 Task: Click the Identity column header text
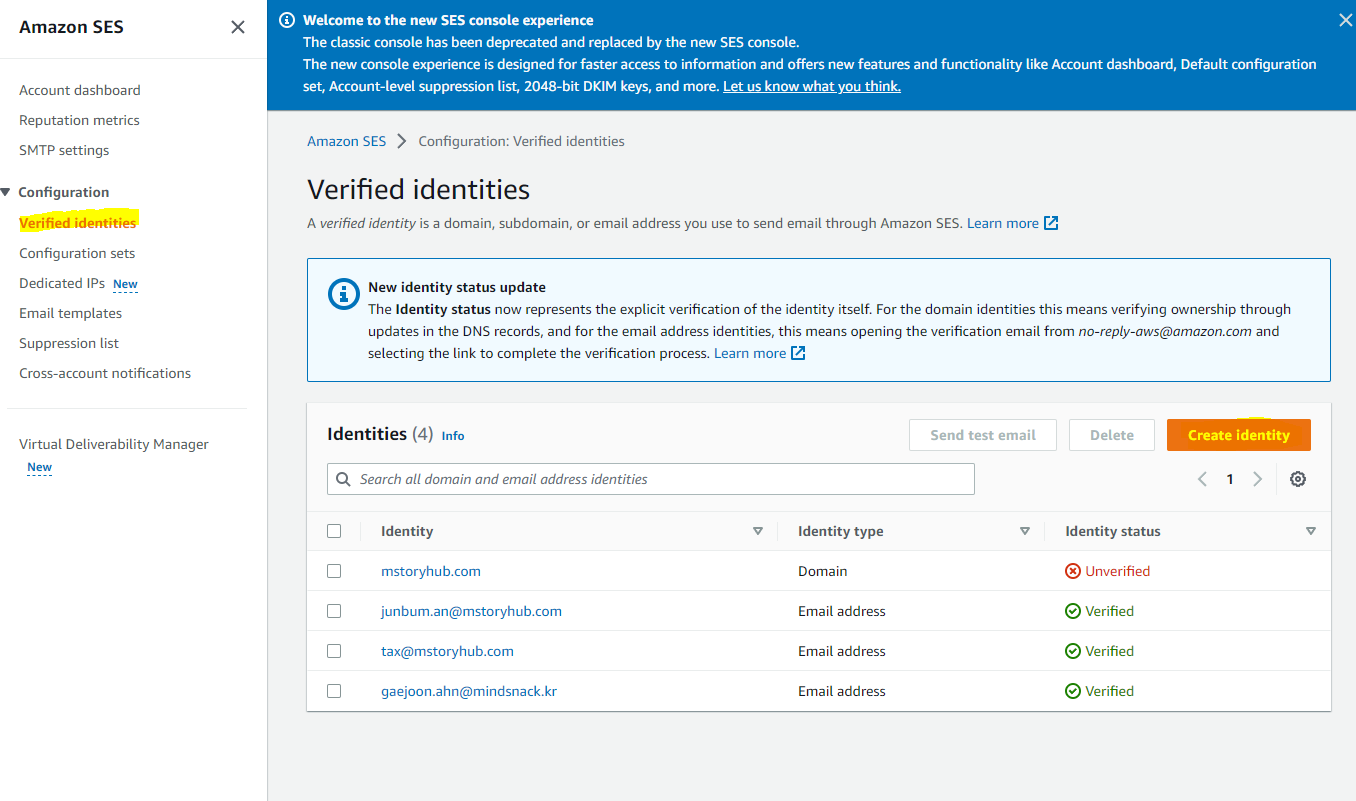coord(407,531)
